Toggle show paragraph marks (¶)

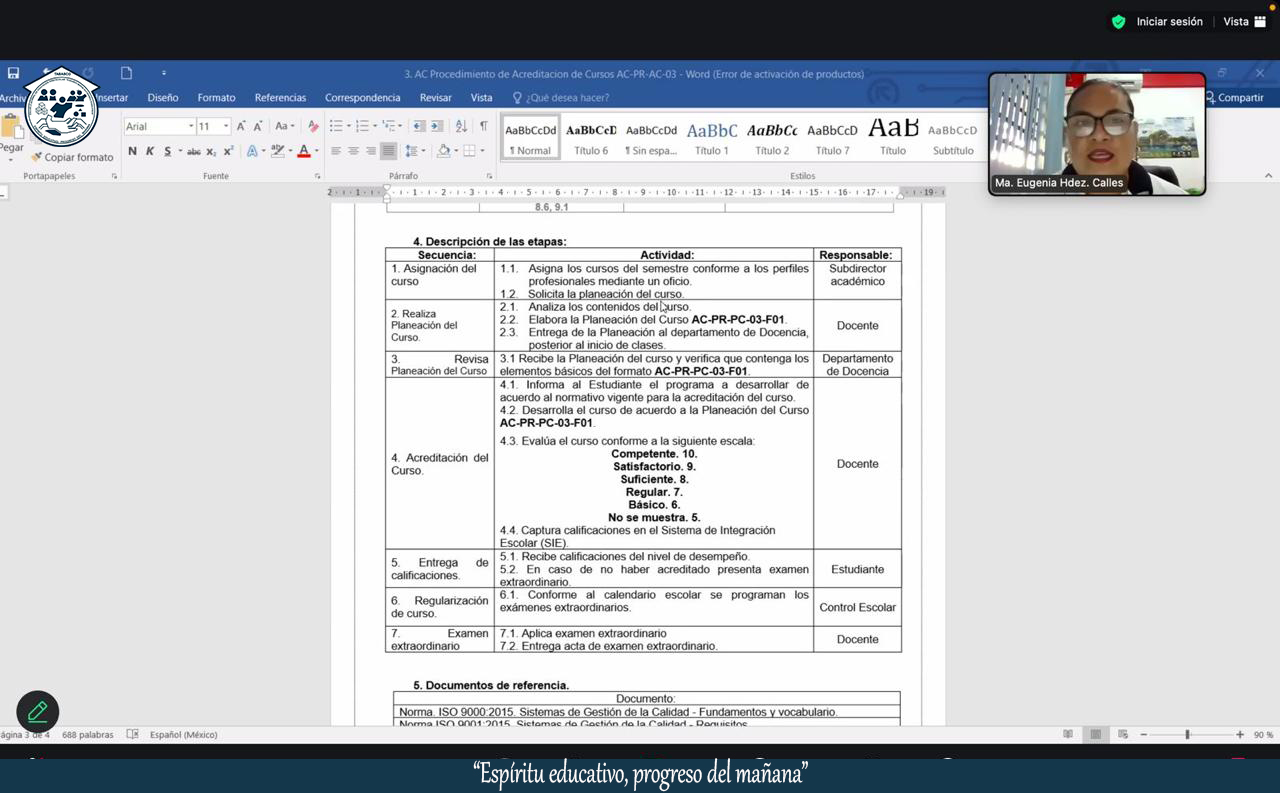tap(484, 126)
